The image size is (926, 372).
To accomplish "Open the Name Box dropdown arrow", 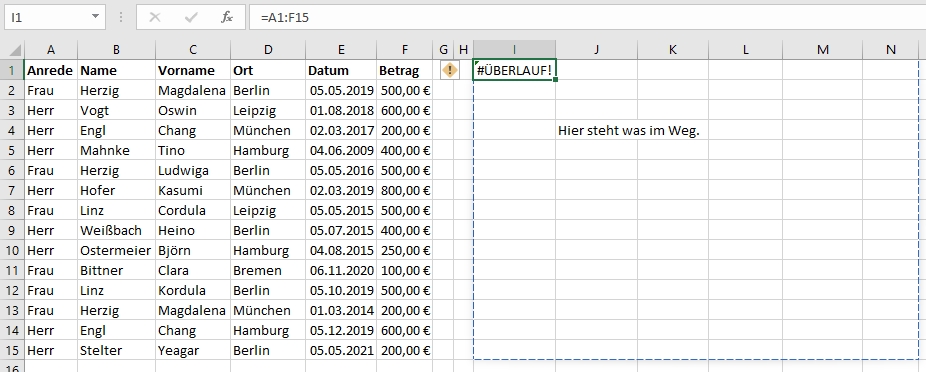I will coord(96,17).
